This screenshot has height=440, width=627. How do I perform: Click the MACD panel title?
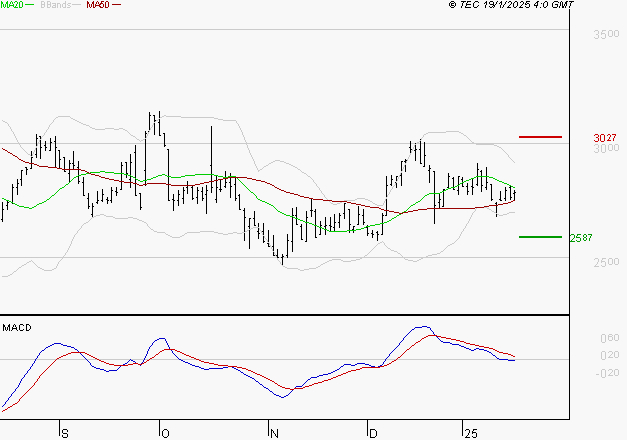tap(17, 327)
